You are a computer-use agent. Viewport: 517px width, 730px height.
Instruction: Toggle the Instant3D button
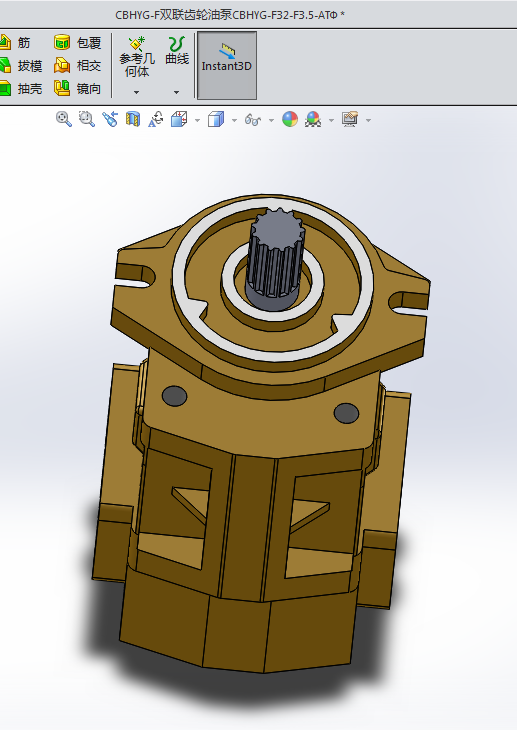click(x=227, y=66)
